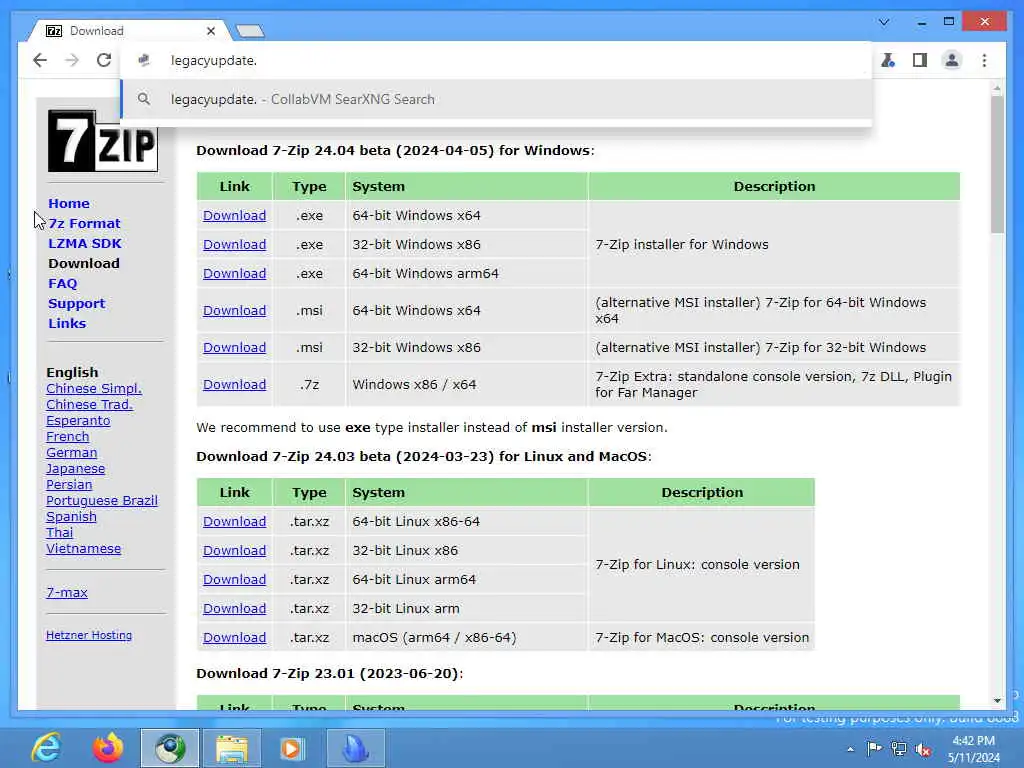Image resolution: width=1024 pixels, height=768 pixels.
Task: Switch language to Vietnamese
Action: click(x=84, y=549)
